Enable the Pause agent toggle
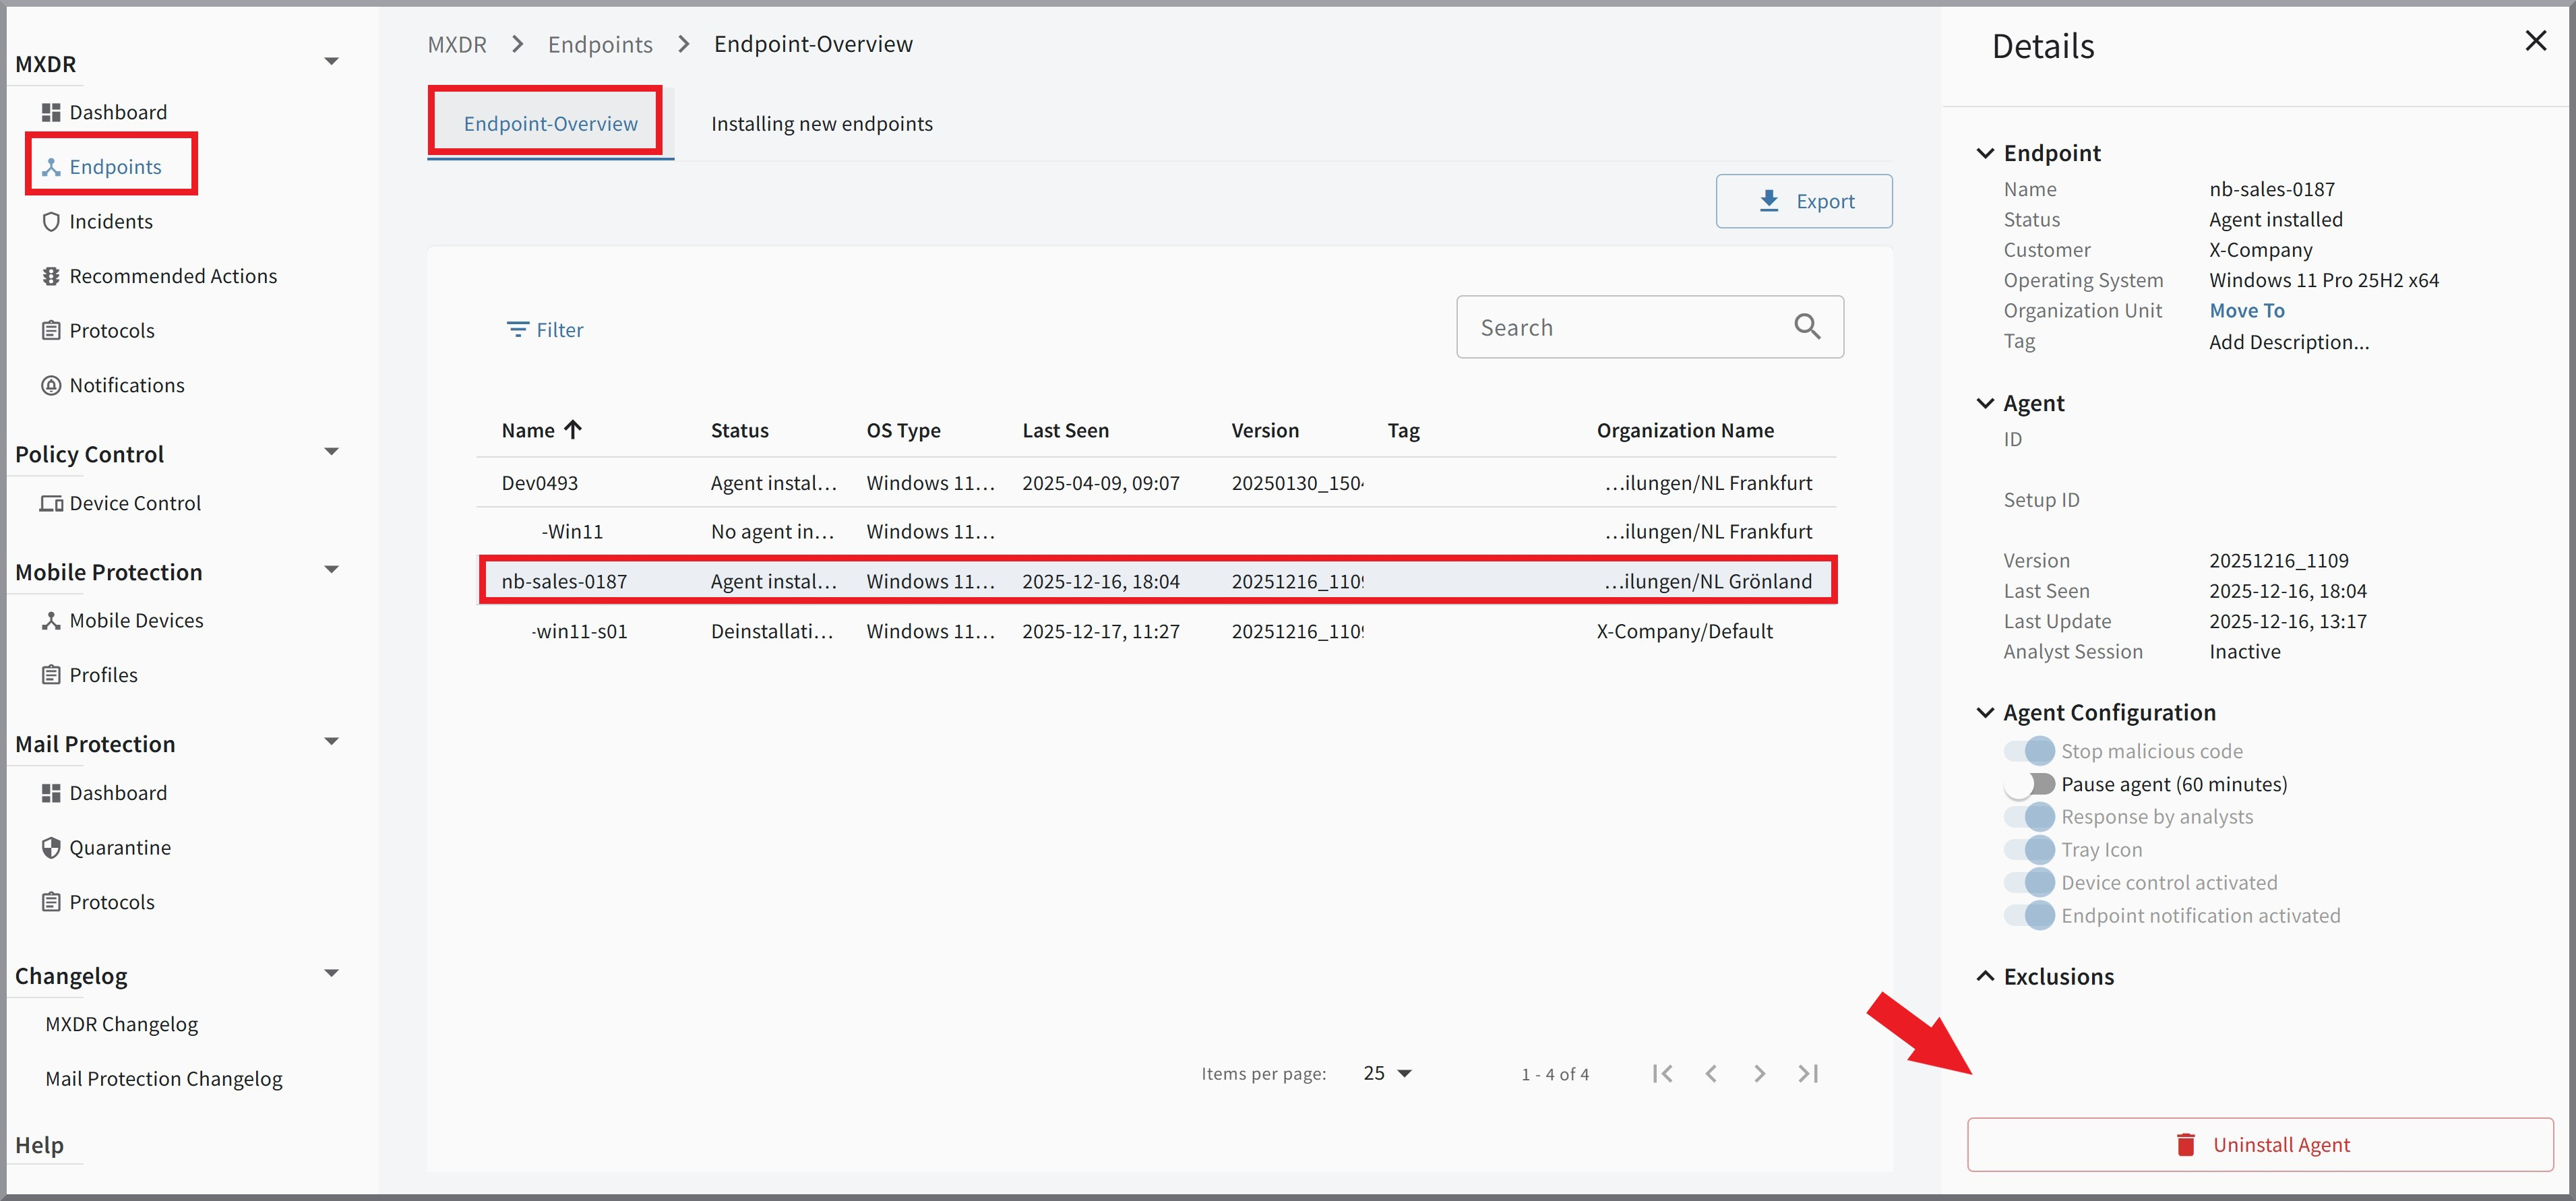Viewport: 2576px width, 1201px height. click(2029, 784)
